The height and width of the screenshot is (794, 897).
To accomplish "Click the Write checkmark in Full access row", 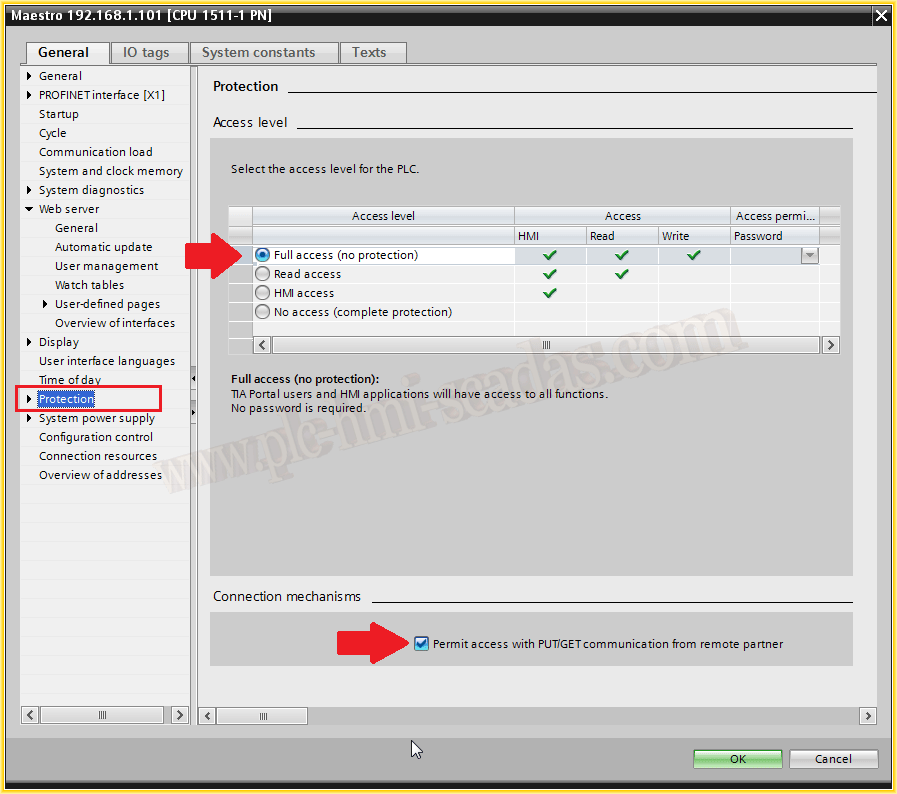I will click(693, 255).
